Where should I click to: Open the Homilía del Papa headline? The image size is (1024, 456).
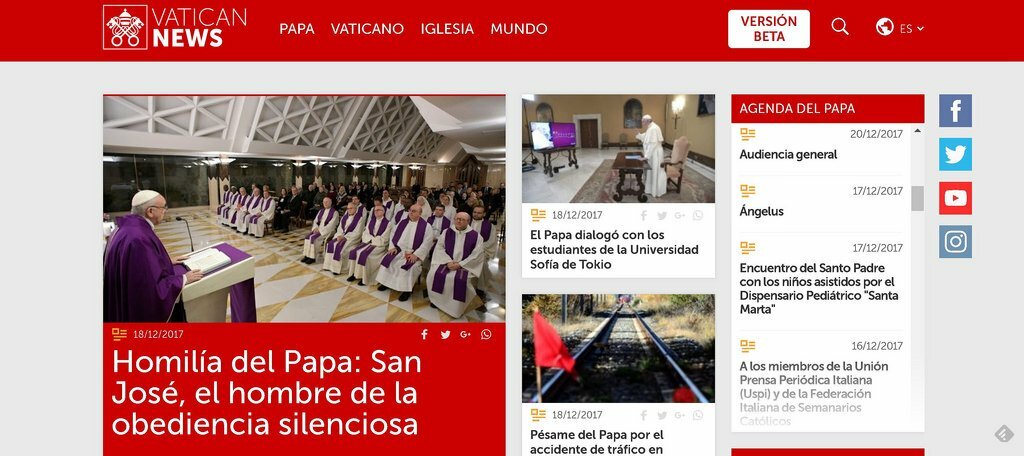[x=266, y=393]
